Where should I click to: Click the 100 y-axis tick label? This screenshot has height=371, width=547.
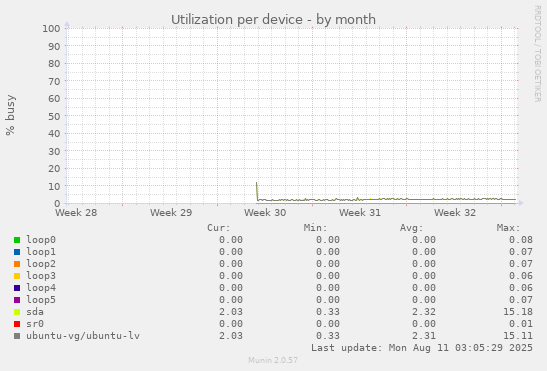51,28
